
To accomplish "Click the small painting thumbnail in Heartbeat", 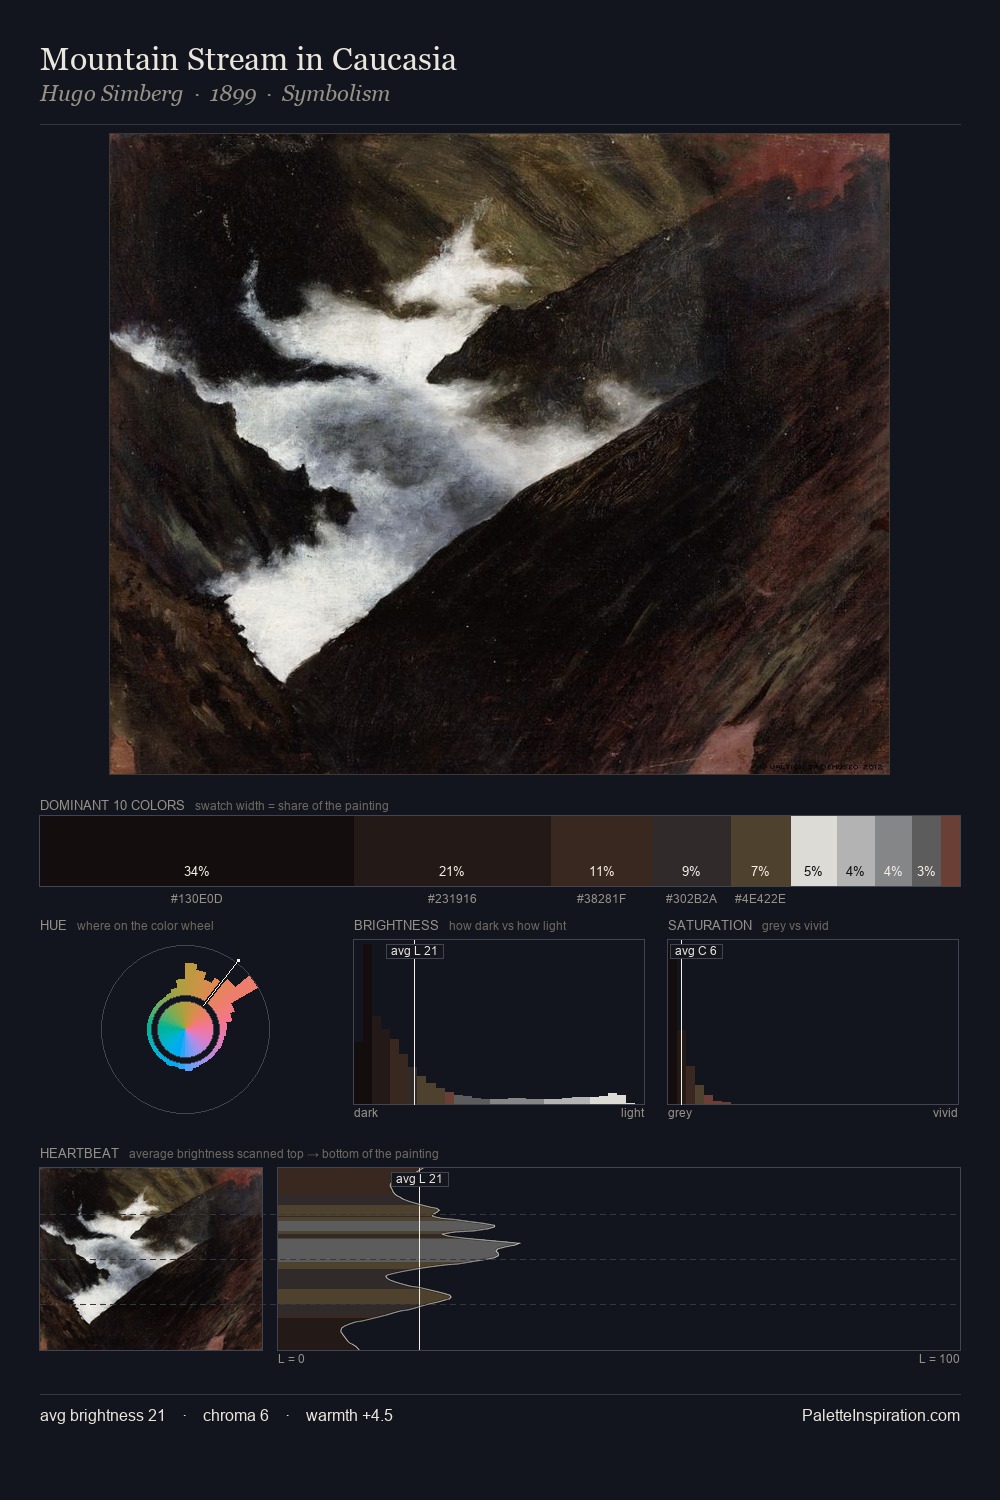I will click(151, 1259).
